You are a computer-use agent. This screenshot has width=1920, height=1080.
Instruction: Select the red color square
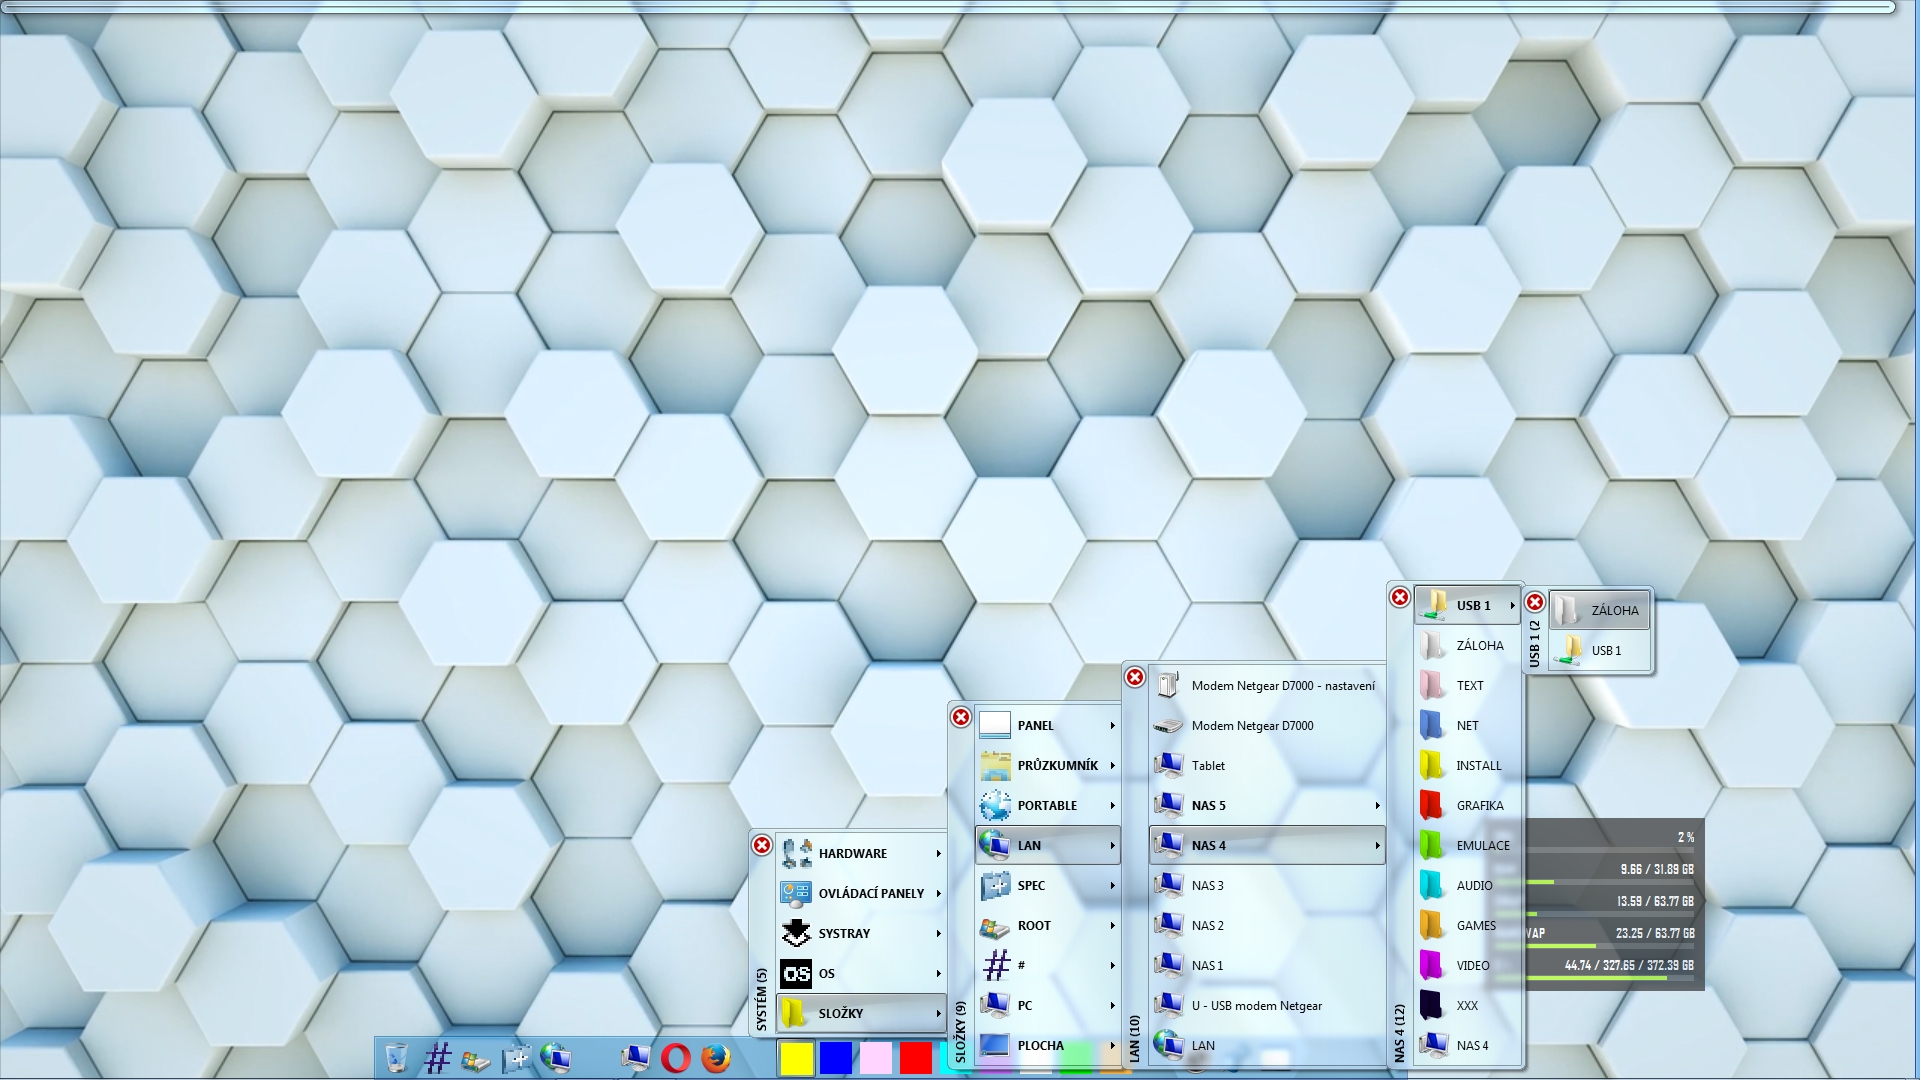[x=916, y=1058]
